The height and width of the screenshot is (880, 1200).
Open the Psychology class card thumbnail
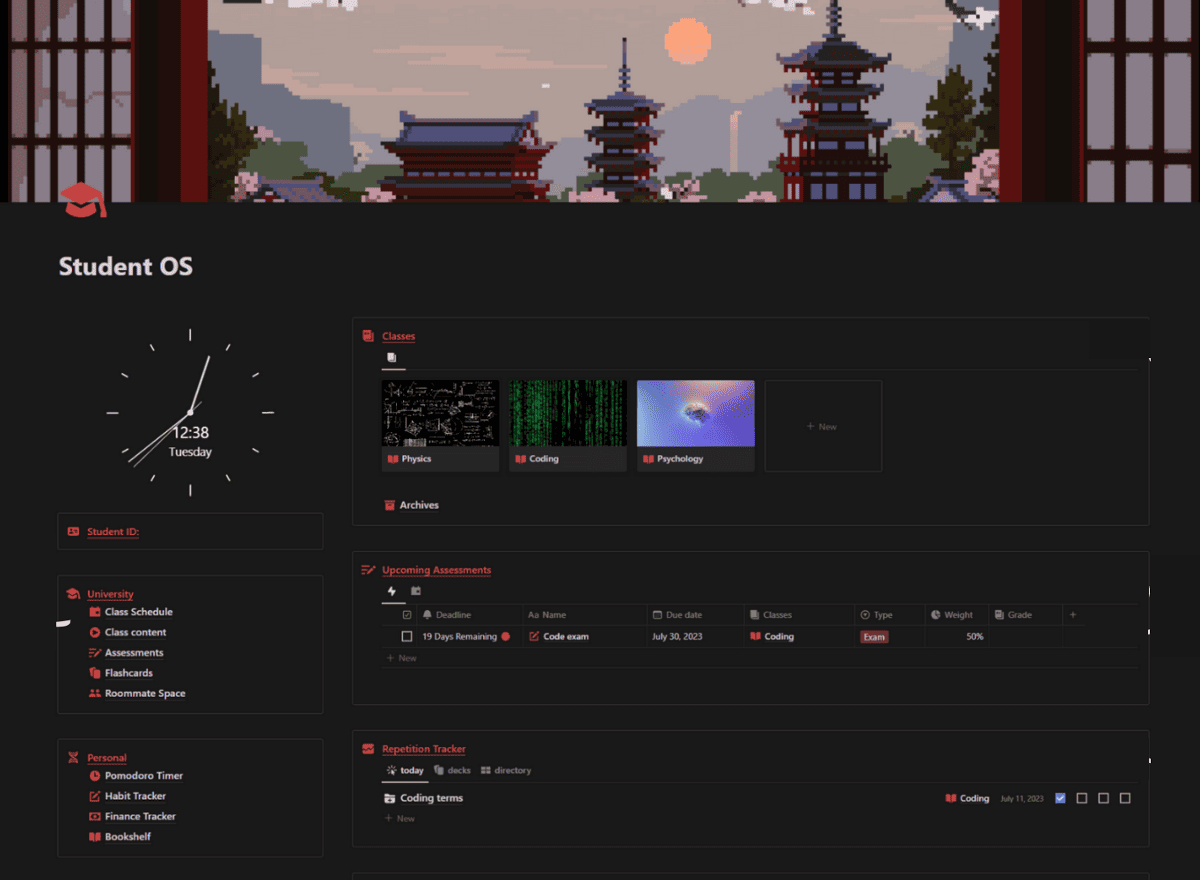tap(695, 413)
